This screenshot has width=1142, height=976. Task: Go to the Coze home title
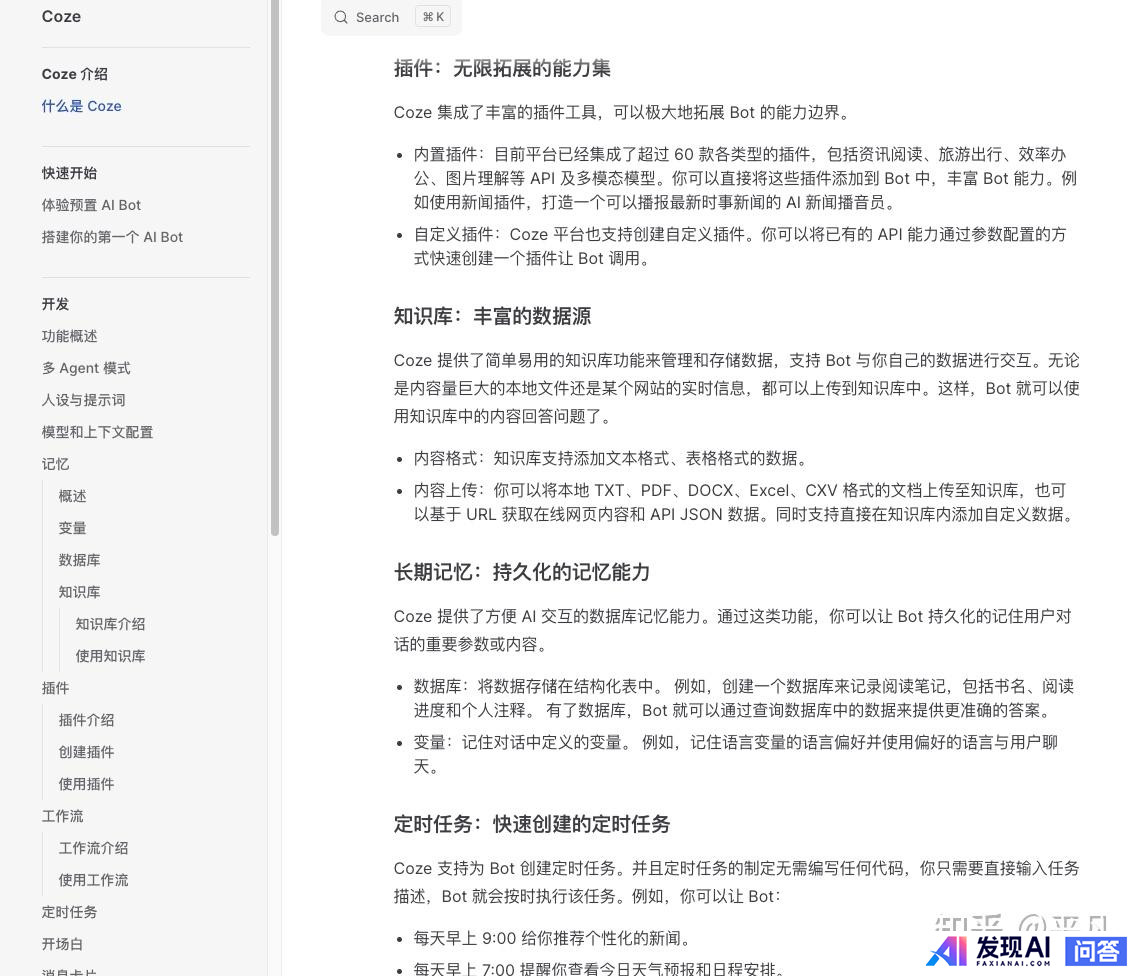62,17
